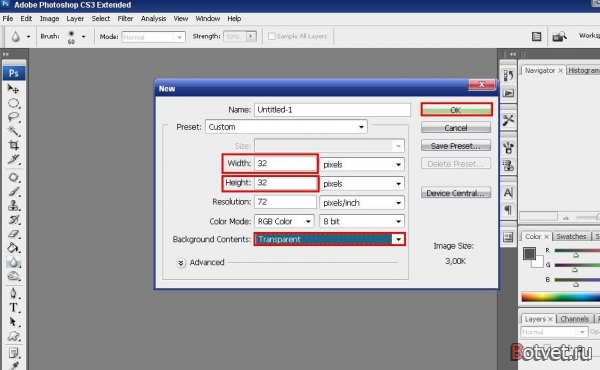The image size is (600, 370).
Task: Toggle Sample All Layers checkbox
Action: coord(272,36)
